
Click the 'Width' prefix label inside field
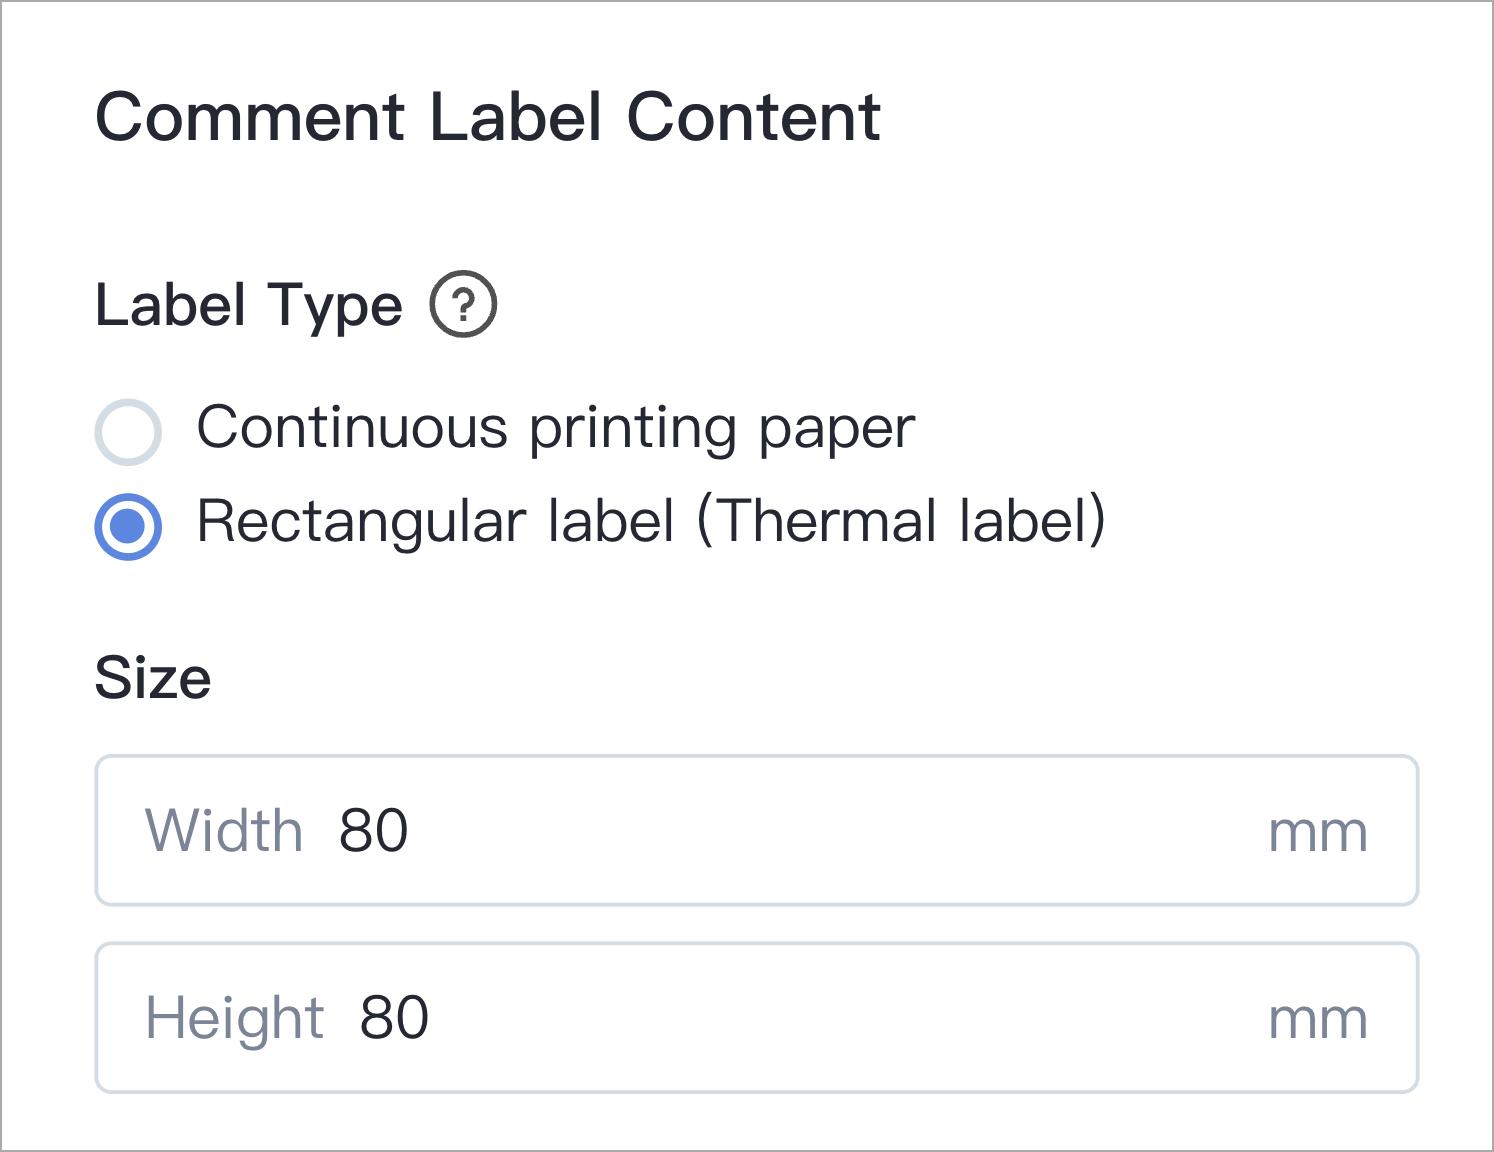pyautogui.click(x=224, y=831)
